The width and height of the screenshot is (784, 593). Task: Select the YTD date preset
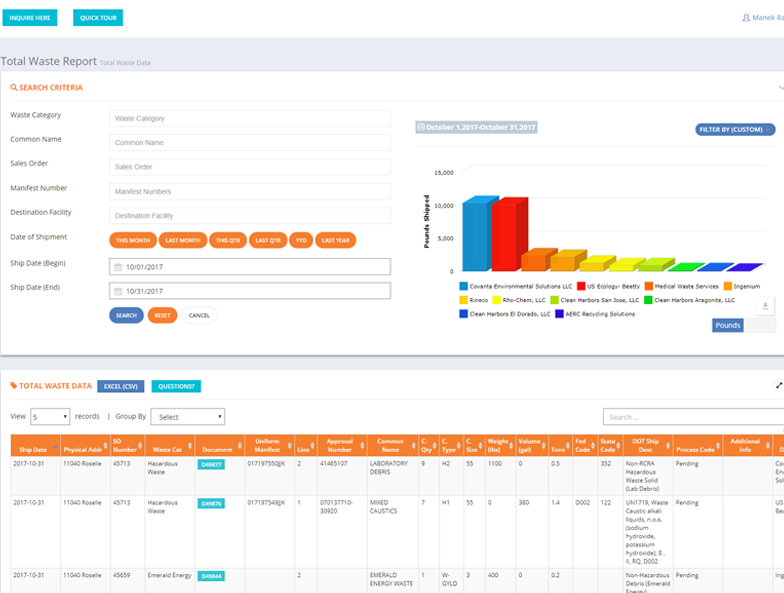[301, 240]
